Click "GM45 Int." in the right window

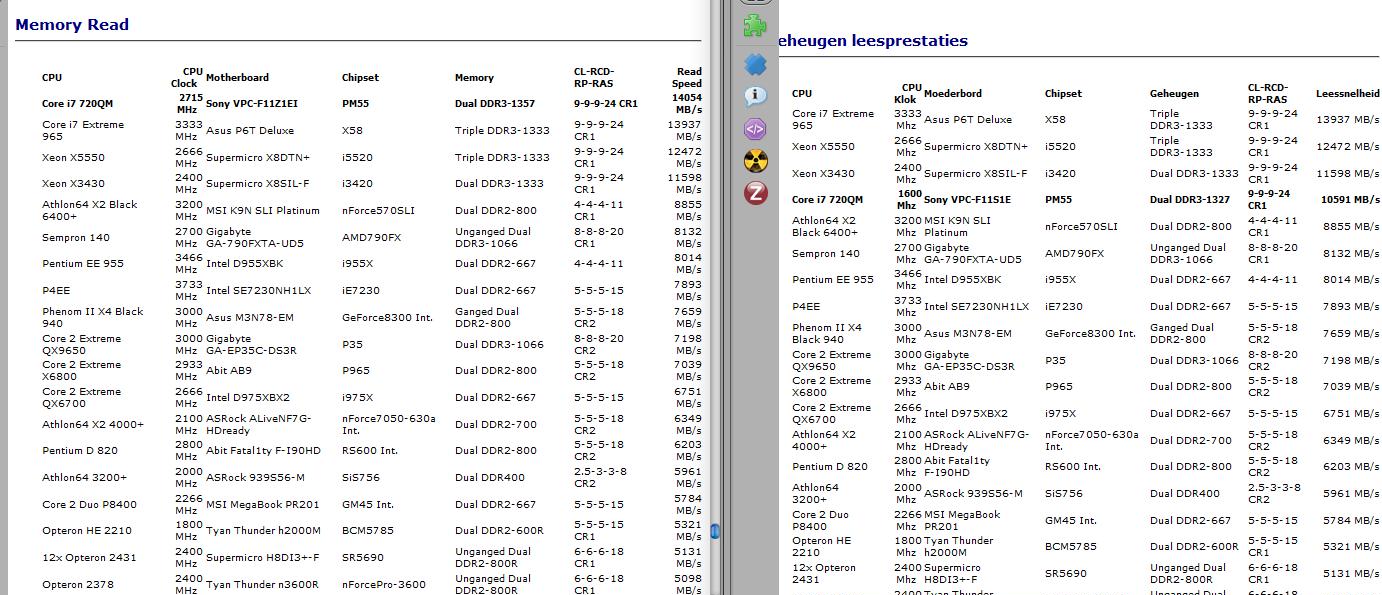(x=1071, y=521)
